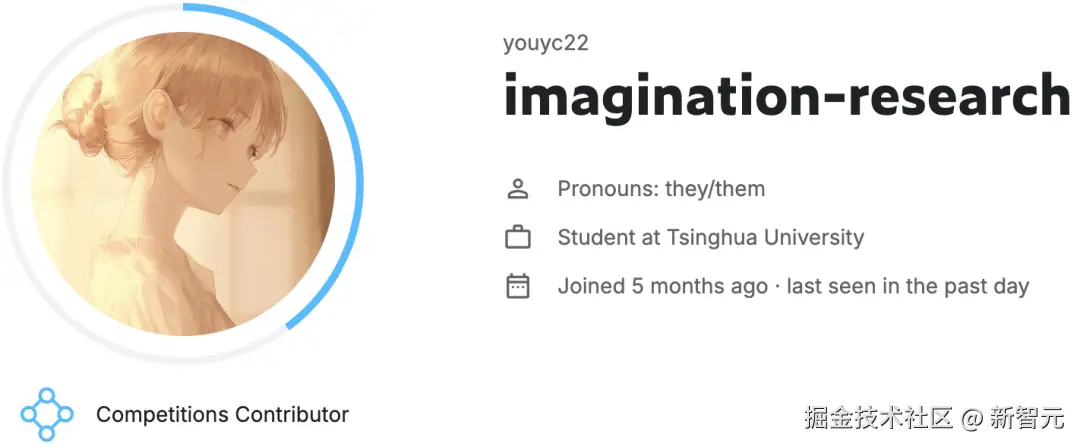Click "Joined 5 months ago" text
The width and height of the screenshot is (1080, 447).
[x=662, y=286]
